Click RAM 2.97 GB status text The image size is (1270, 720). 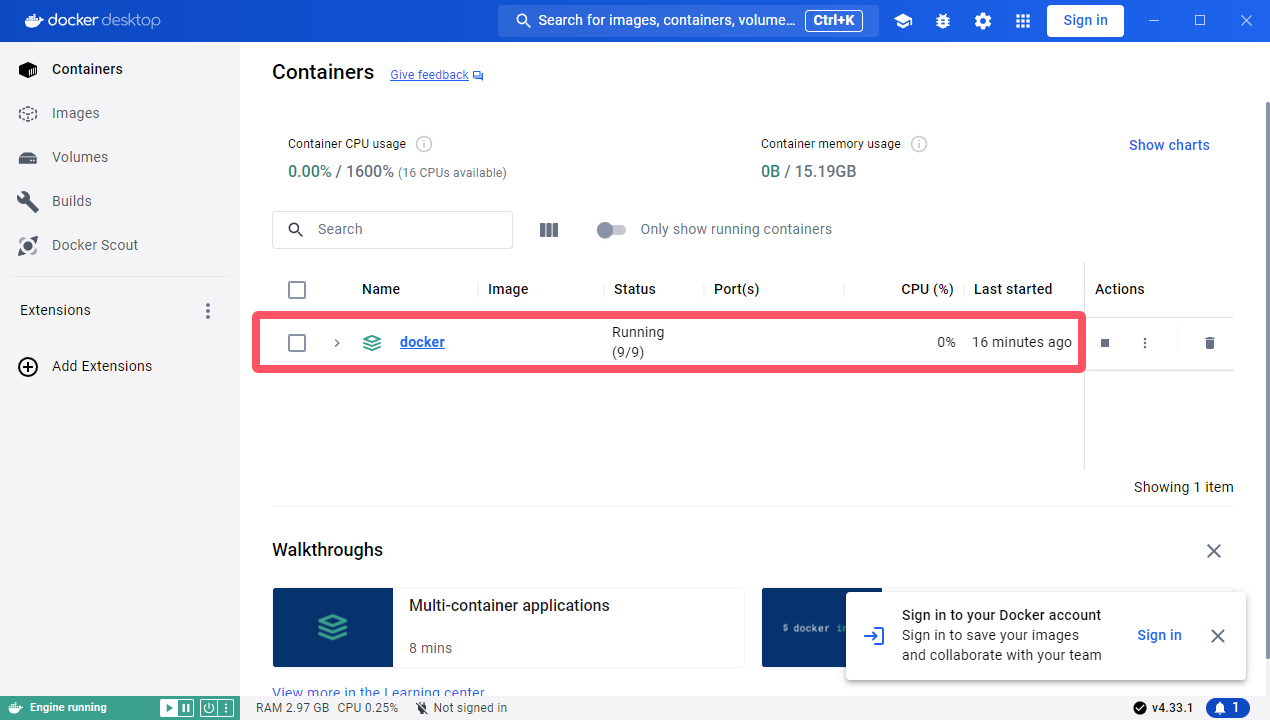292,708
